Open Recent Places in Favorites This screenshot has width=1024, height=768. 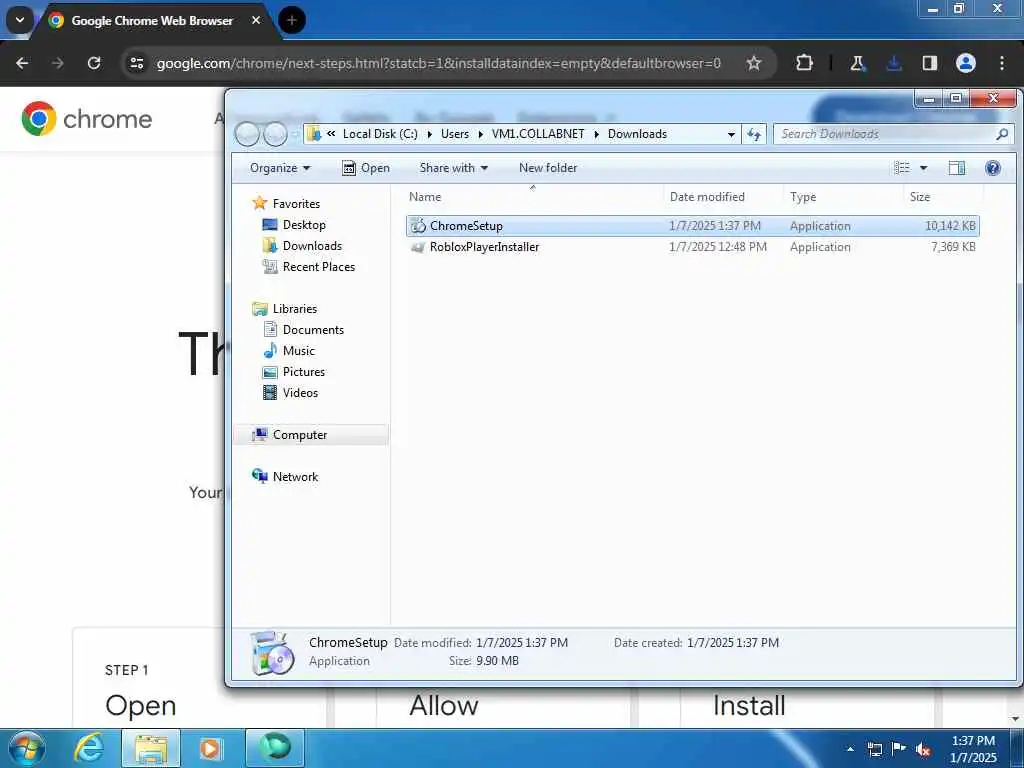pyautogui.click(x=319, y=266)
